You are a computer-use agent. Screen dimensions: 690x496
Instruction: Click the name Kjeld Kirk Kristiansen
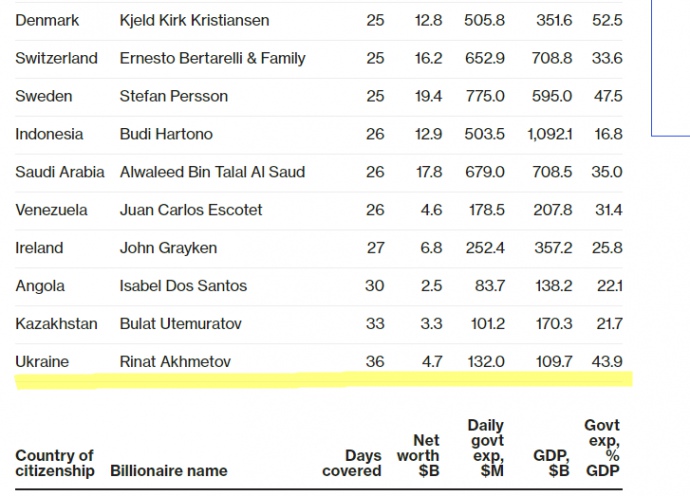[194, 20]
